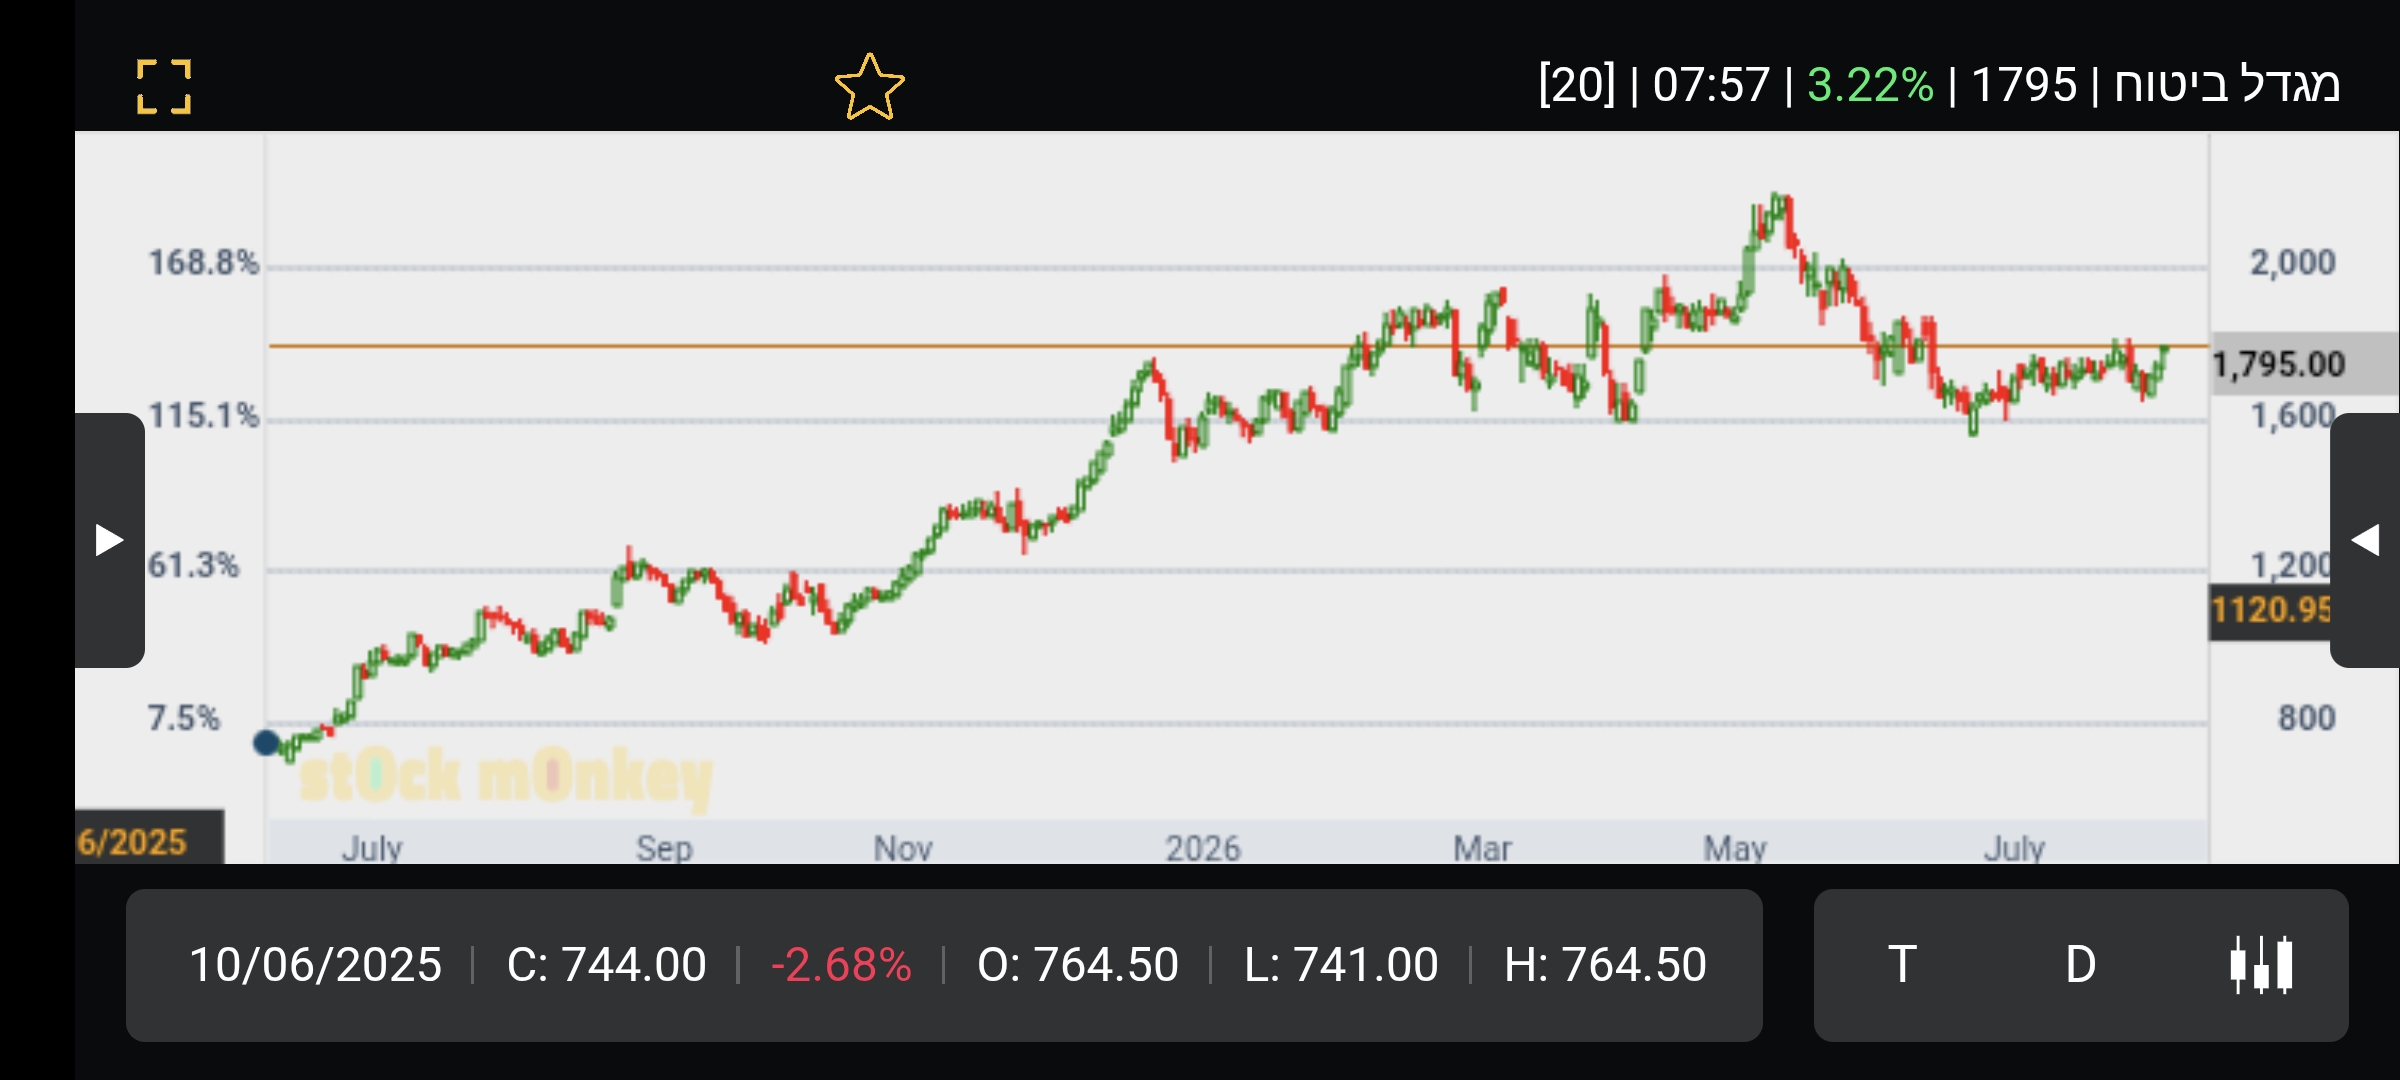Click the 2026 label on time axis
The image size is (2400, 1080).
[x=1202, y=848]
